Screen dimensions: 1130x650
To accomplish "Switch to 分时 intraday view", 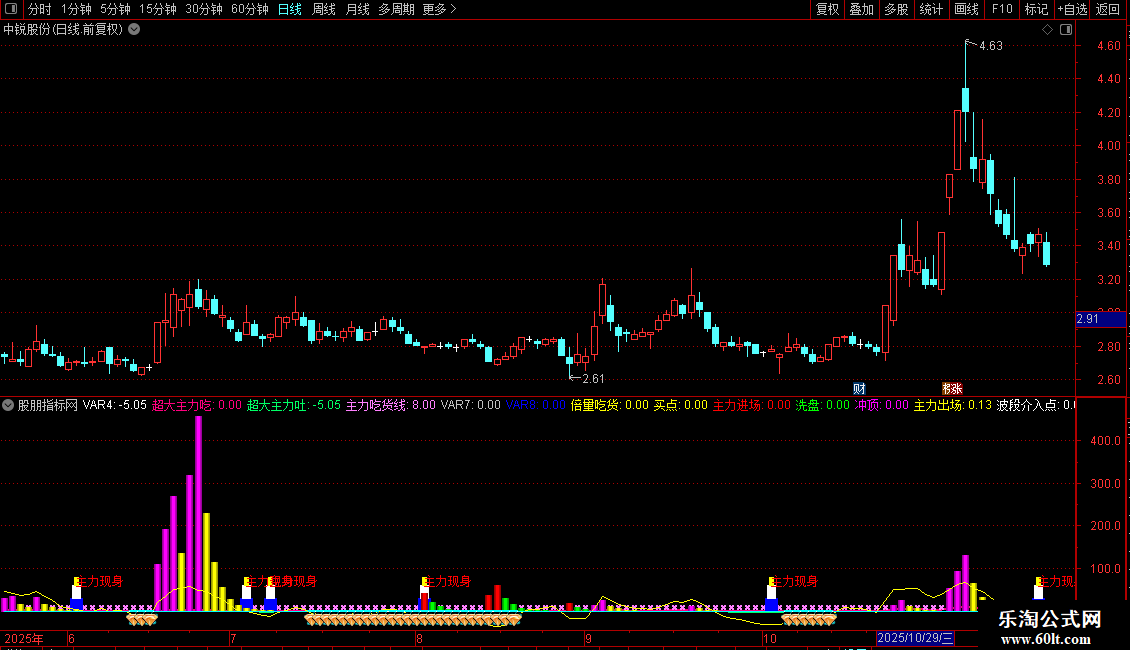I will (x=40, y=9).
